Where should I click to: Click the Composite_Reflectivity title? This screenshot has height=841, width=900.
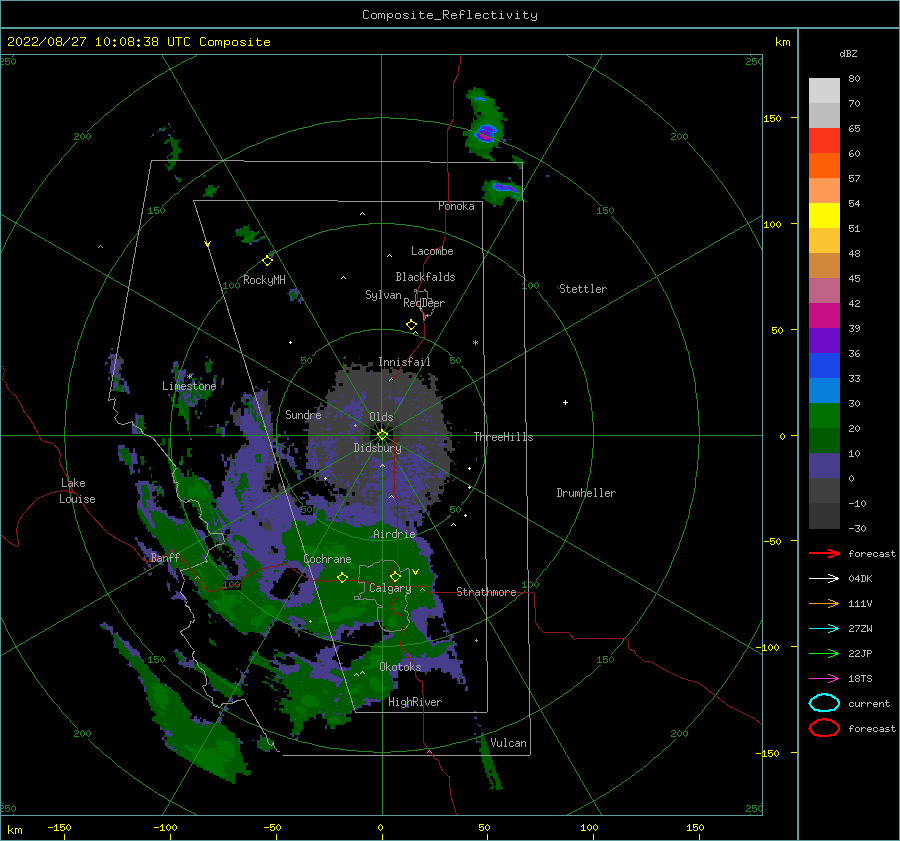pyautogui.click(x=449, y=15)
